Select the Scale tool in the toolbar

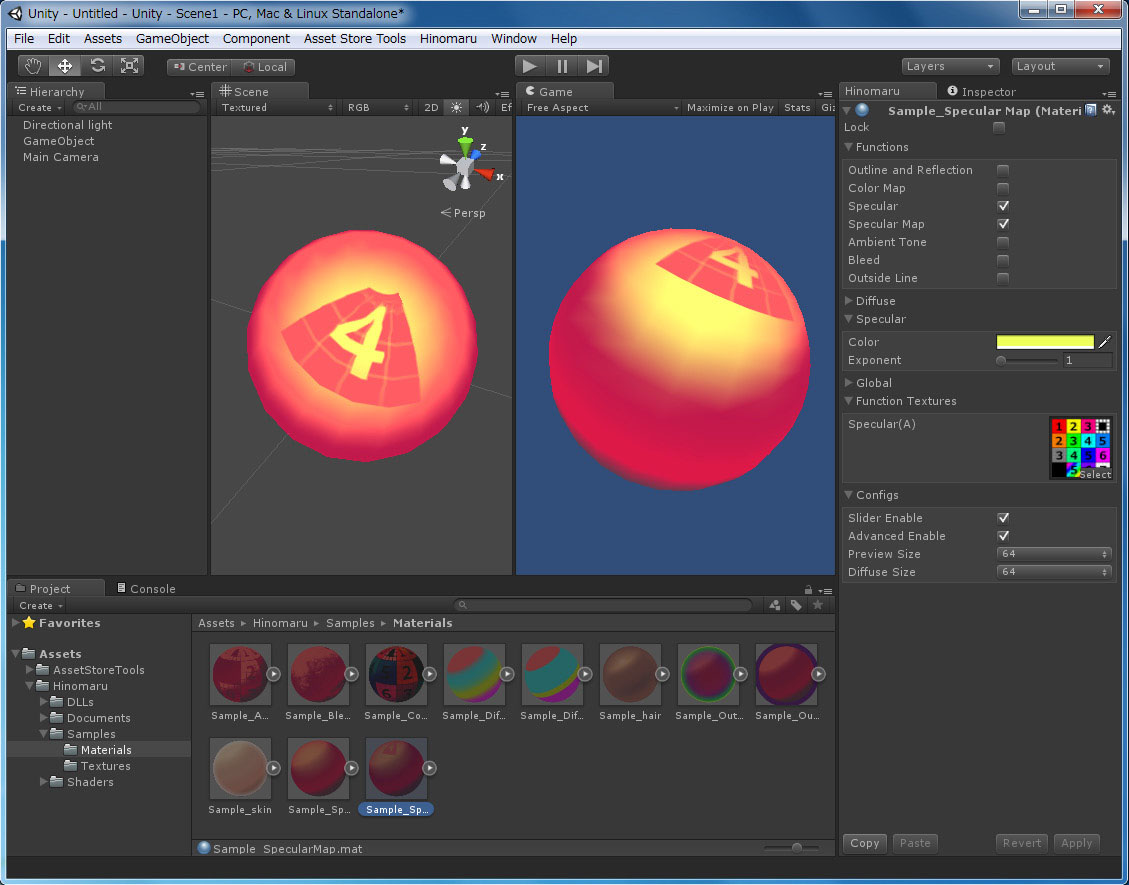coord(129,66)
